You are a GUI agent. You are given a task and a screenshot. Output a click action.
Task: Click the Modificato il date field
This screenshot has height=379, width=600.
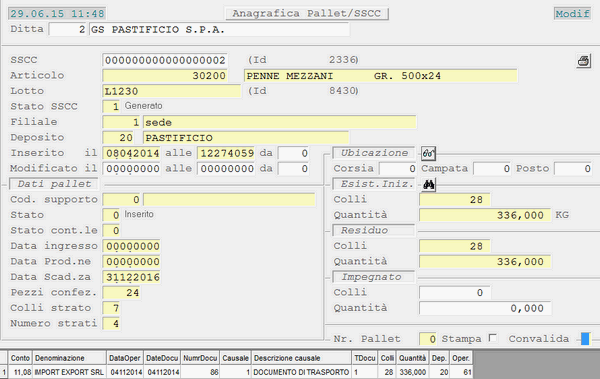click(x=131, y=168)
